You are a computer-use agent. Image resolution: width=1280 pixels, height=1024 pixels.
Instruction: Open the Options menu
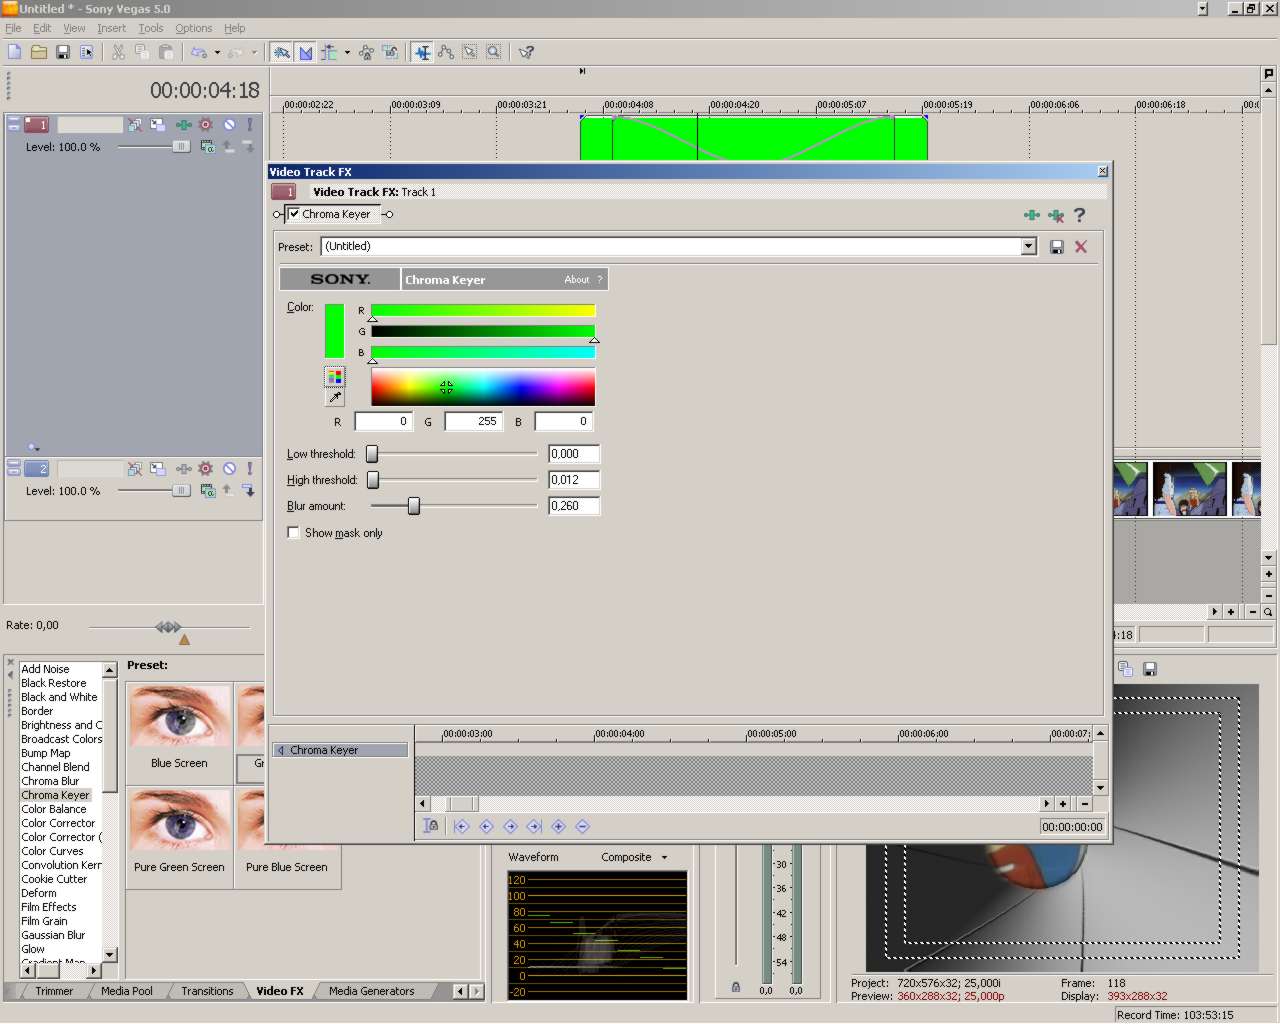click(x=194, y=28)
